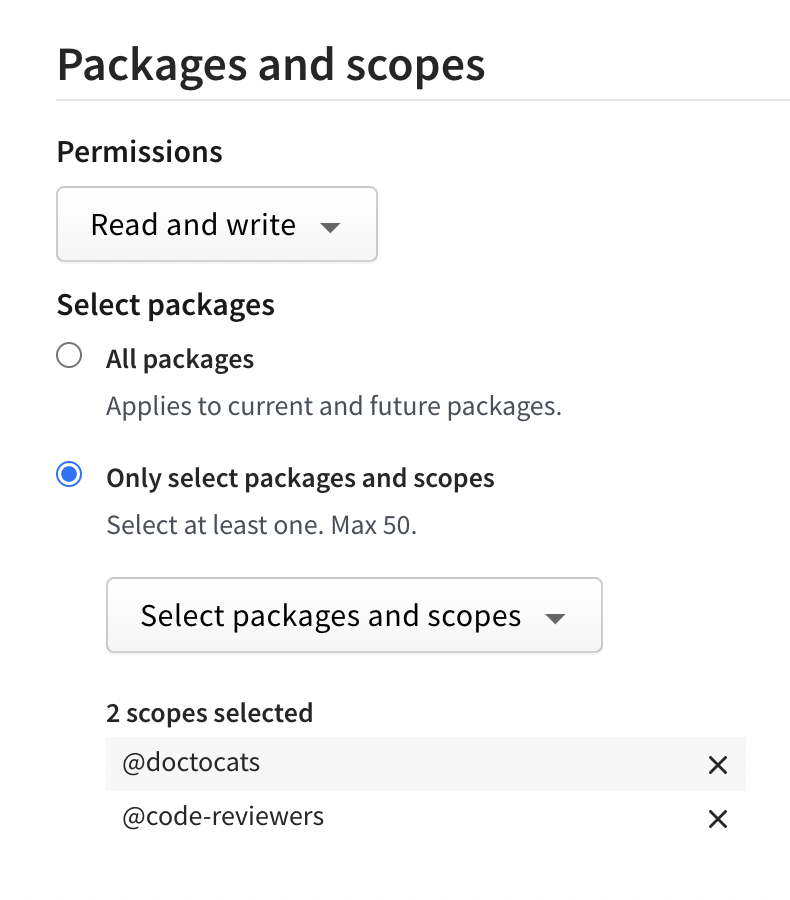
Task: Select the @doctocats scope row
Action: (300, 763)
